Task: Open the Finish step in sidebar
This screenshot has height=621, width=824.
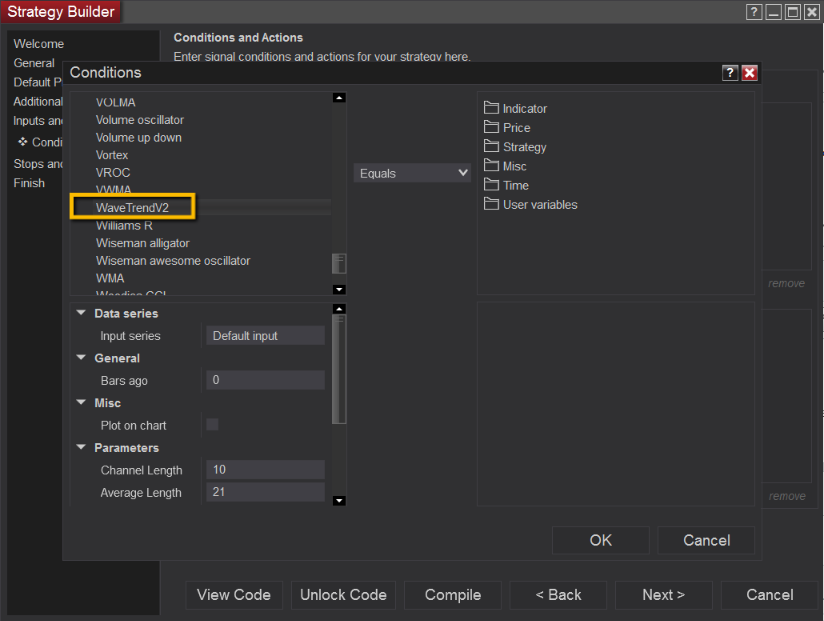Action: click(29, 183)
